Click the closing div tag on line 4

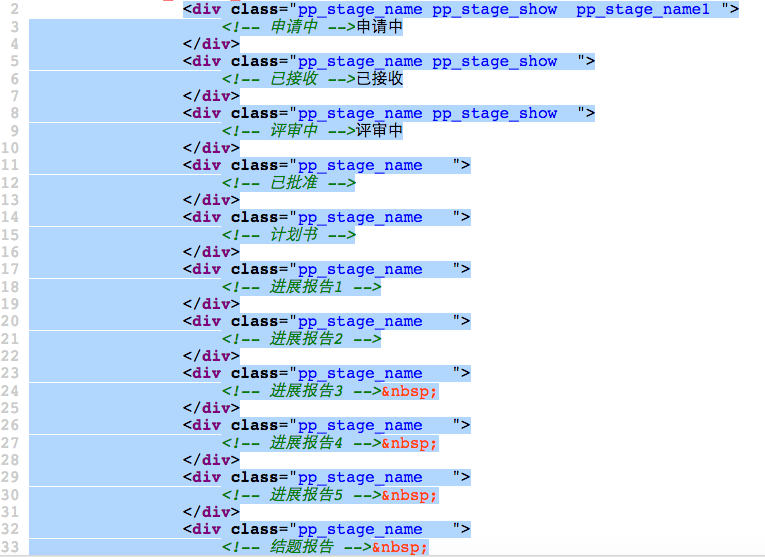(x=211, y=44)
